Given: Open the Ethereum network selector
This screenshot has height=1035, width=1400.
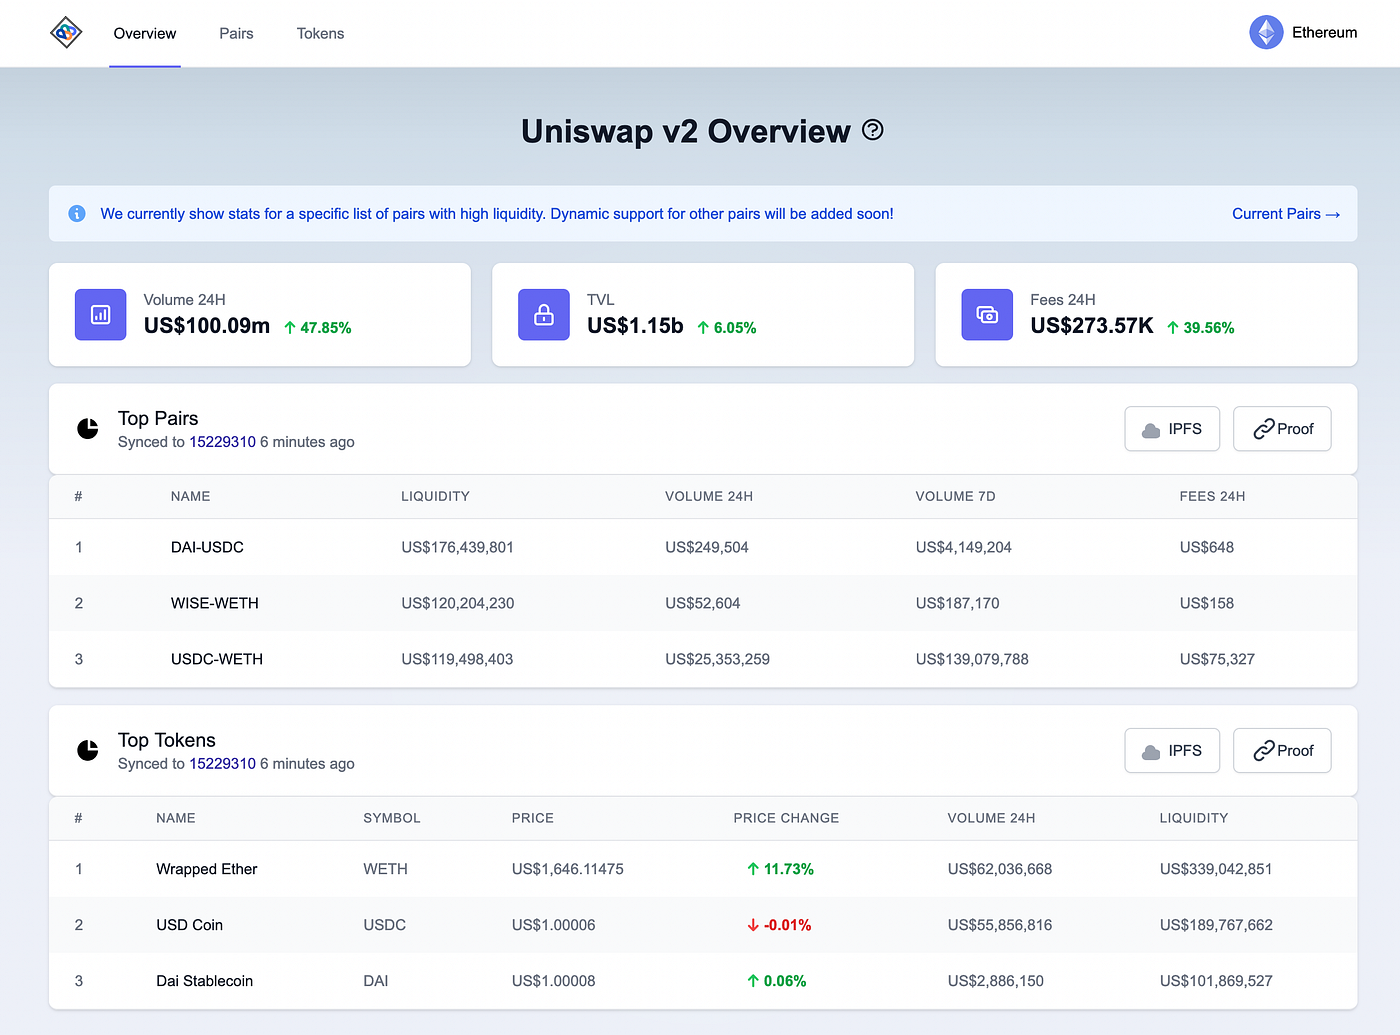Looking at the screenshot, I should pyautogui.click(x=1303, y=33).
